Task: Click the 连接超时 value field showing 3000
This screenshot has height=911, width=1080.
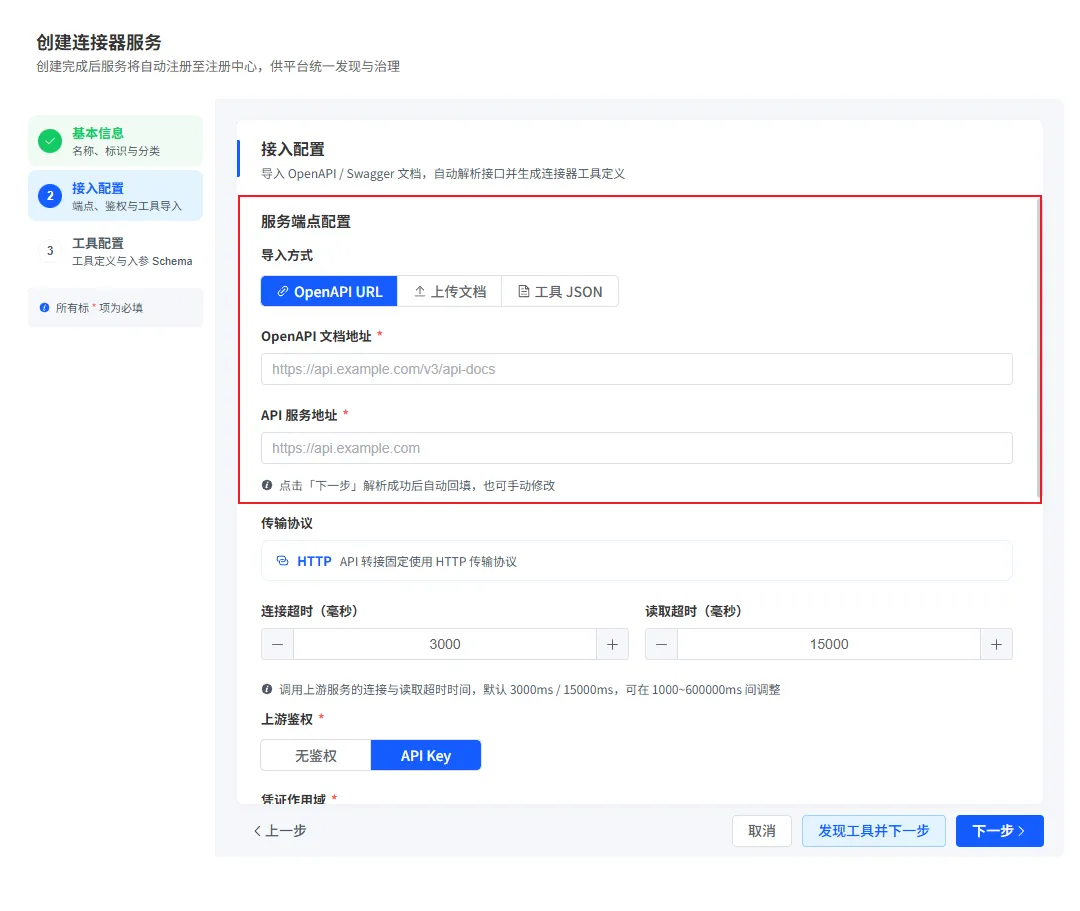Action: pos(445,645)
